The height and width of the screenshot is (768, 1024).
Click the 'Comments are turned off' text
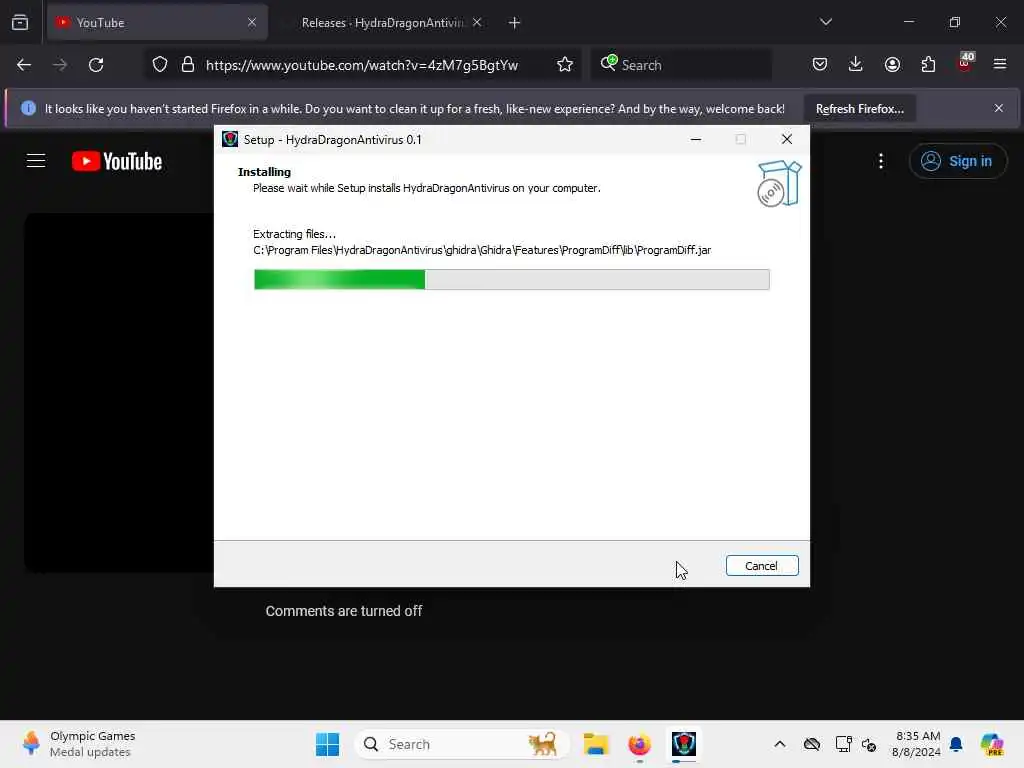point(344,611)
